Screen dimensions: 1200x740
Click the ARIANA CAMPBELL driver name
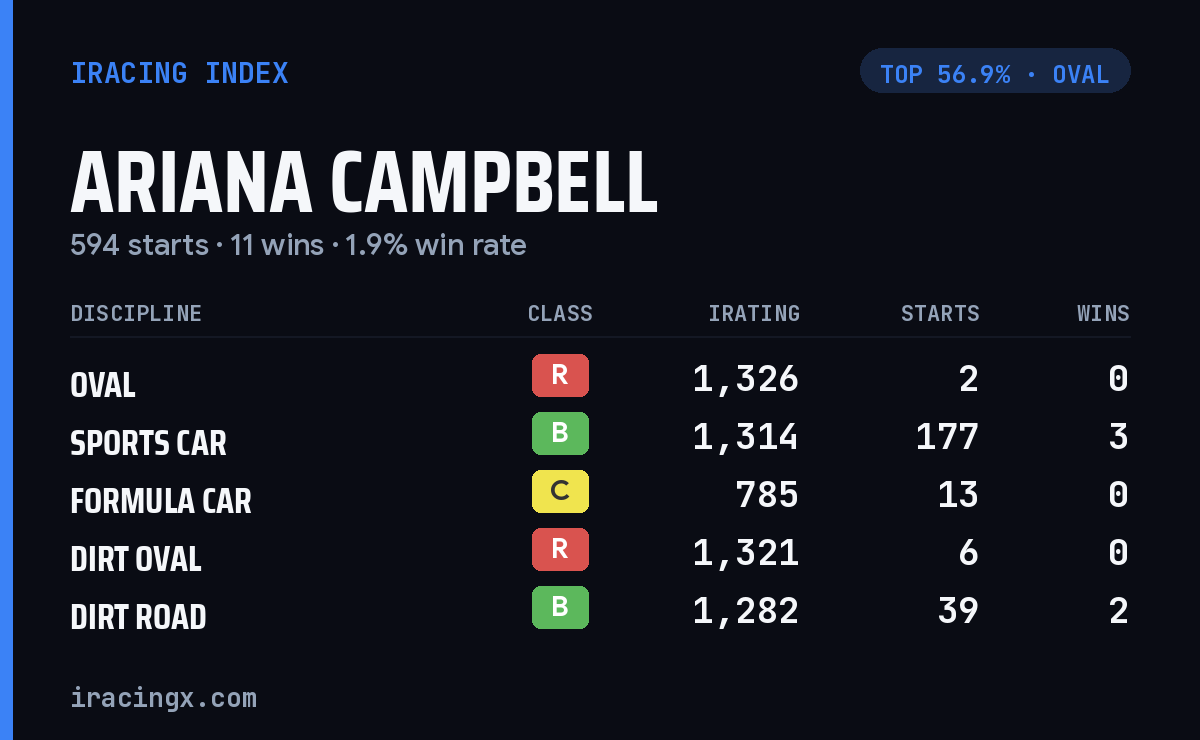pos(364,183)
